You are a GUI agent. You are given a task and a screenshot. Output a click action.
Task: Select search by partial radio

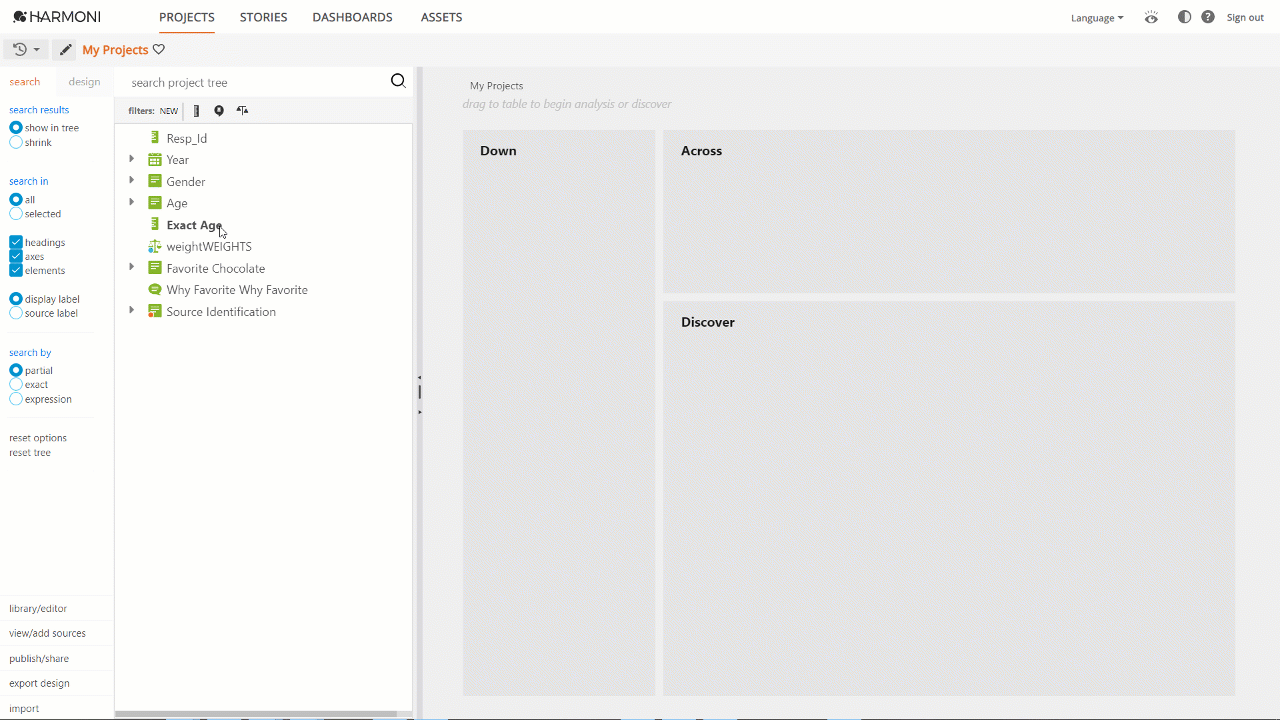pyautogui.click(x=16, y=371)
